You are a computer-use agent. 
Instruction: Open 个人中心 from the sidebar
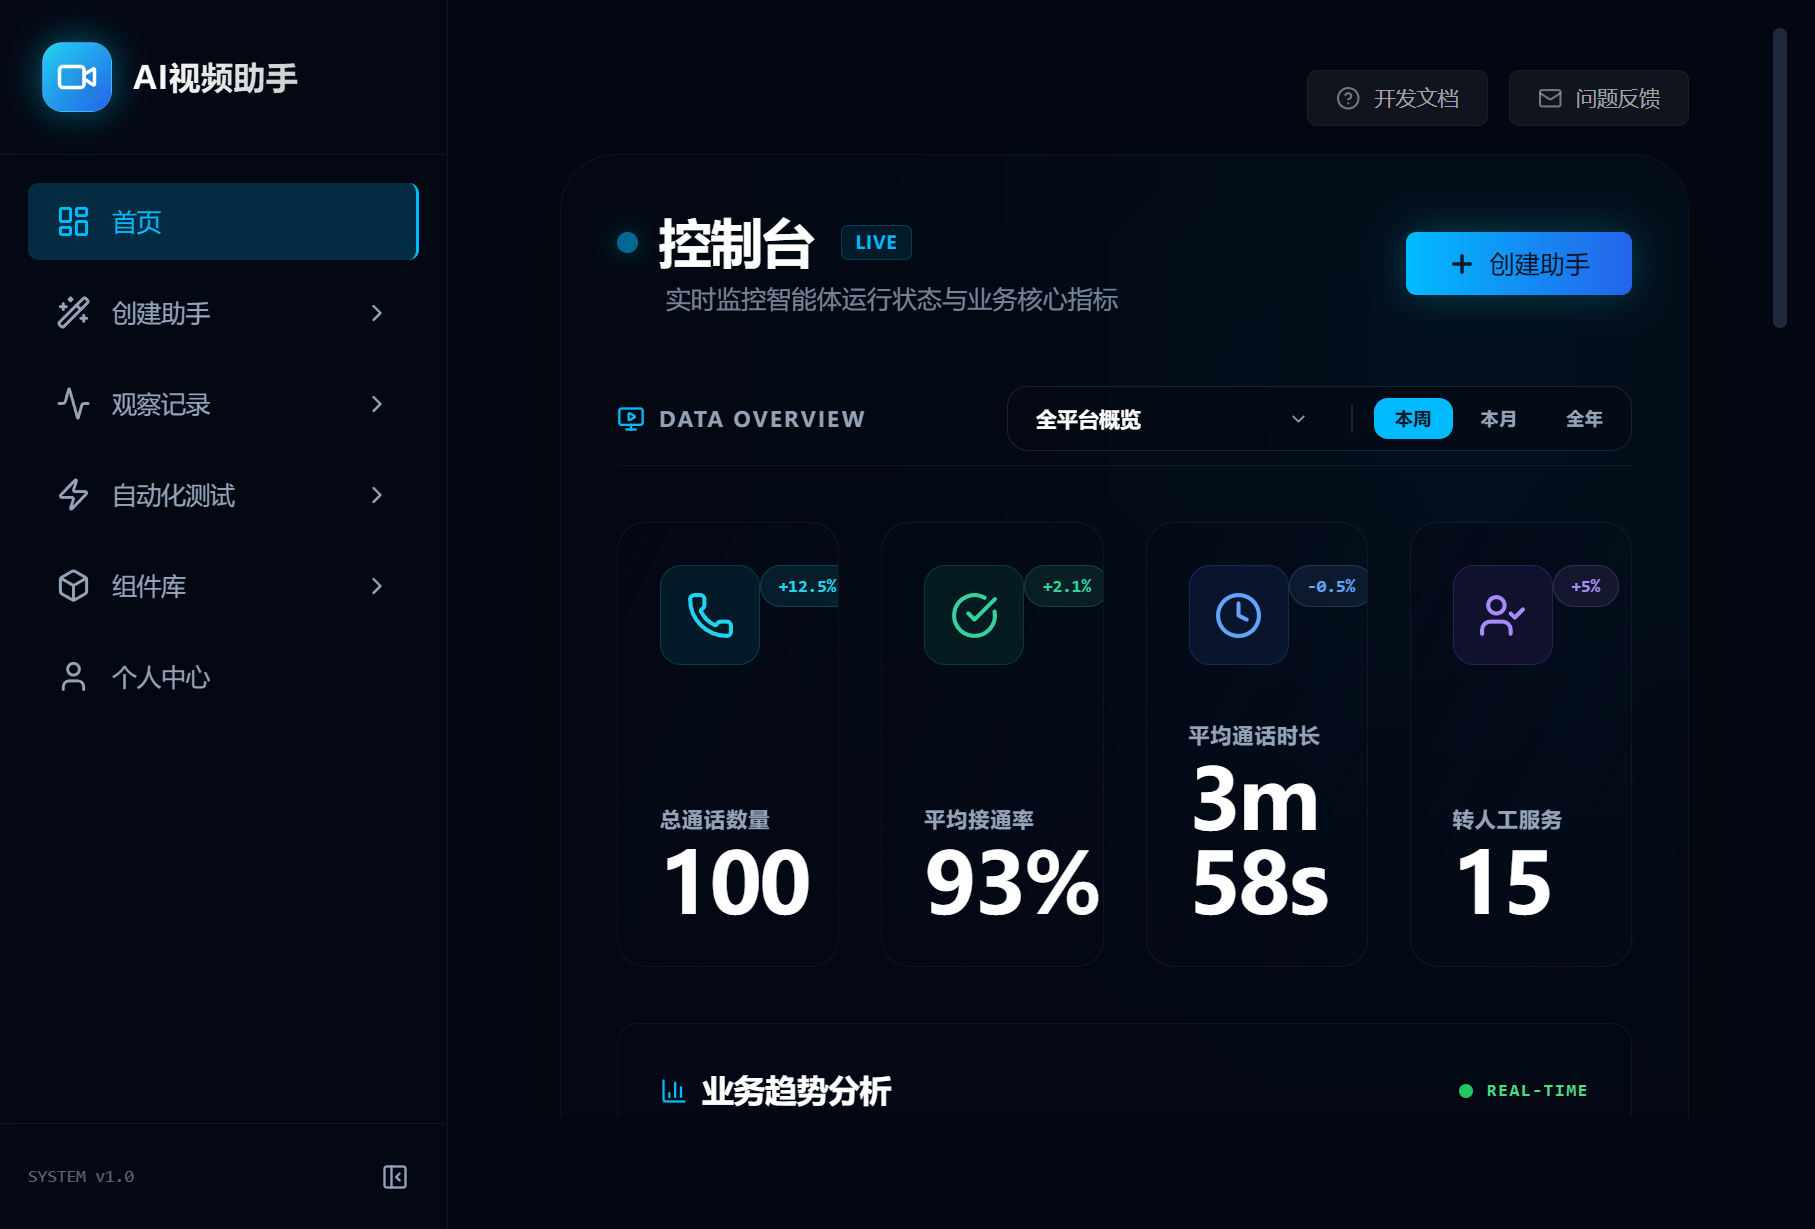point(160,677)
